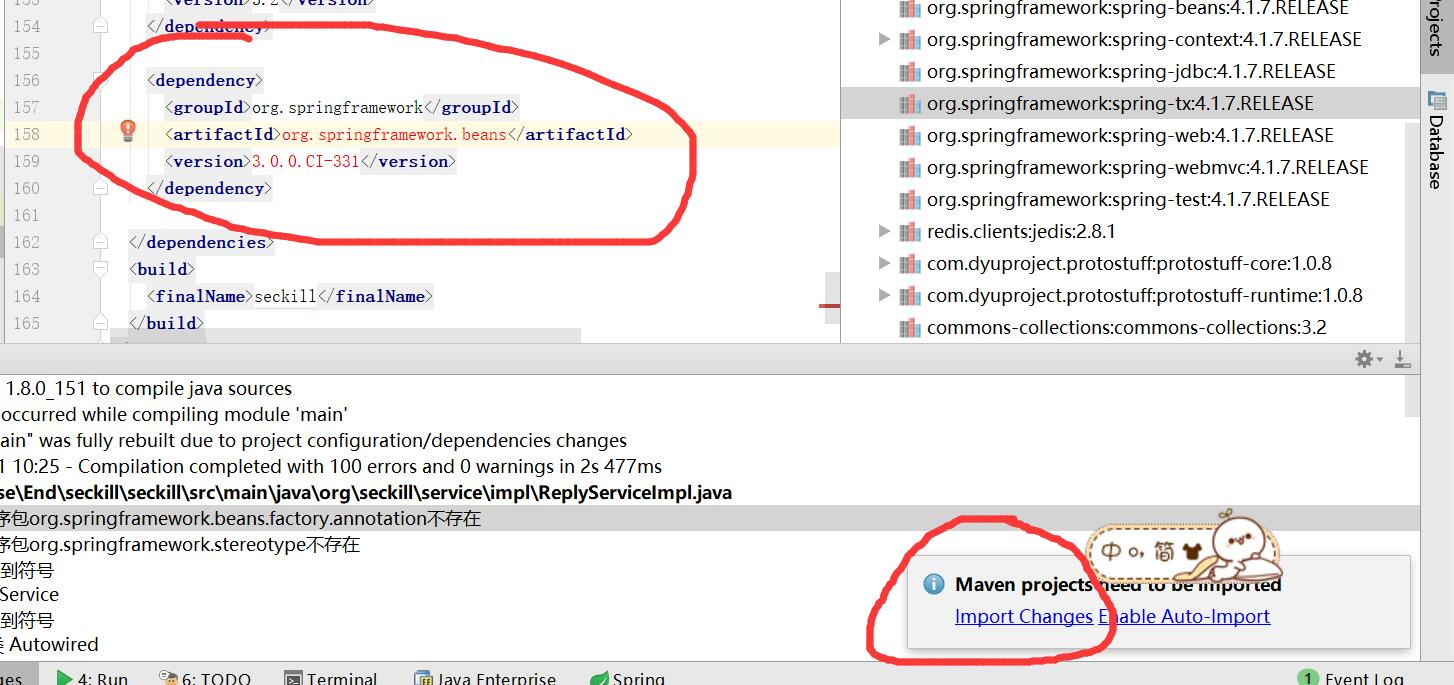Click the info icon in Maven notification
The height and width of the screenshot is (685, 1454).
click(x=933, y=584)
